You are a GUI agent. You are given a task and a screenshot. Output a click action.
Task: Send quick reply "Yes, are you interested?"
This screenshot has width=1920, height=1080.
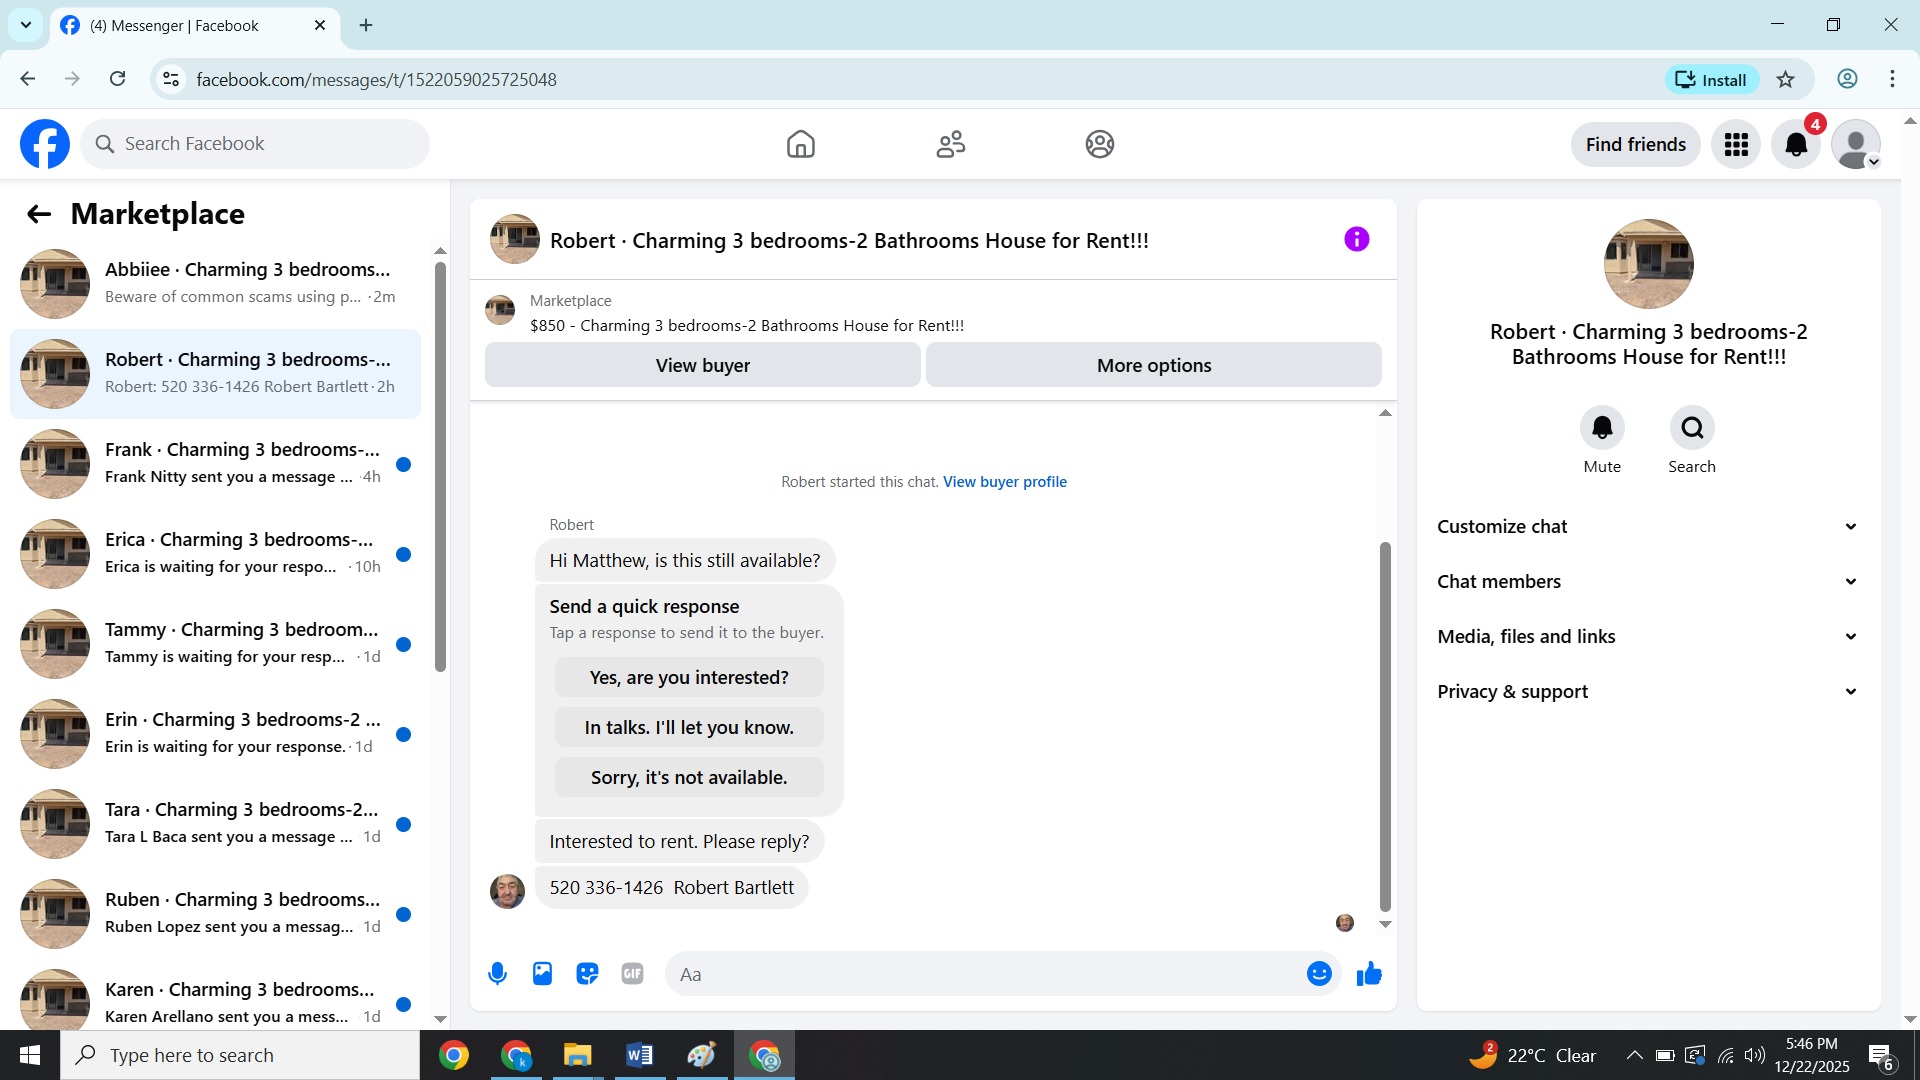tap(689, 677)
